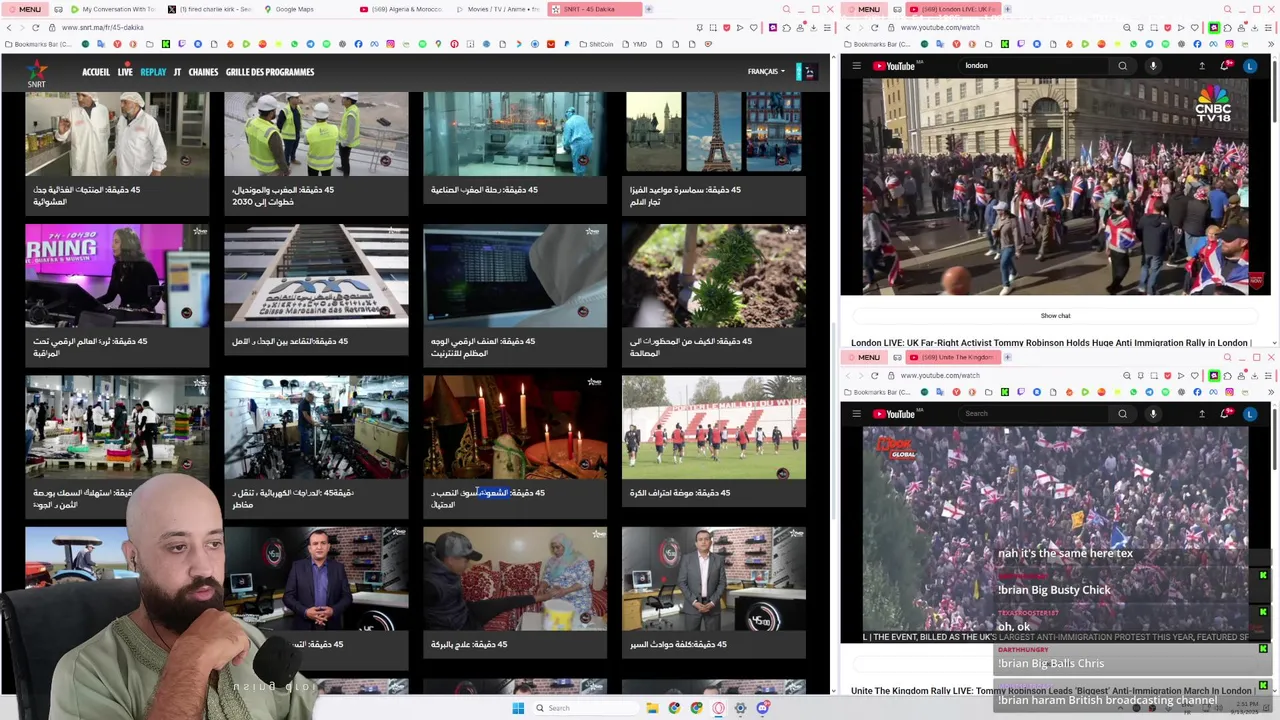
Task: Open notifications in Unite The Kingdom window
Action: (1225, 414)
